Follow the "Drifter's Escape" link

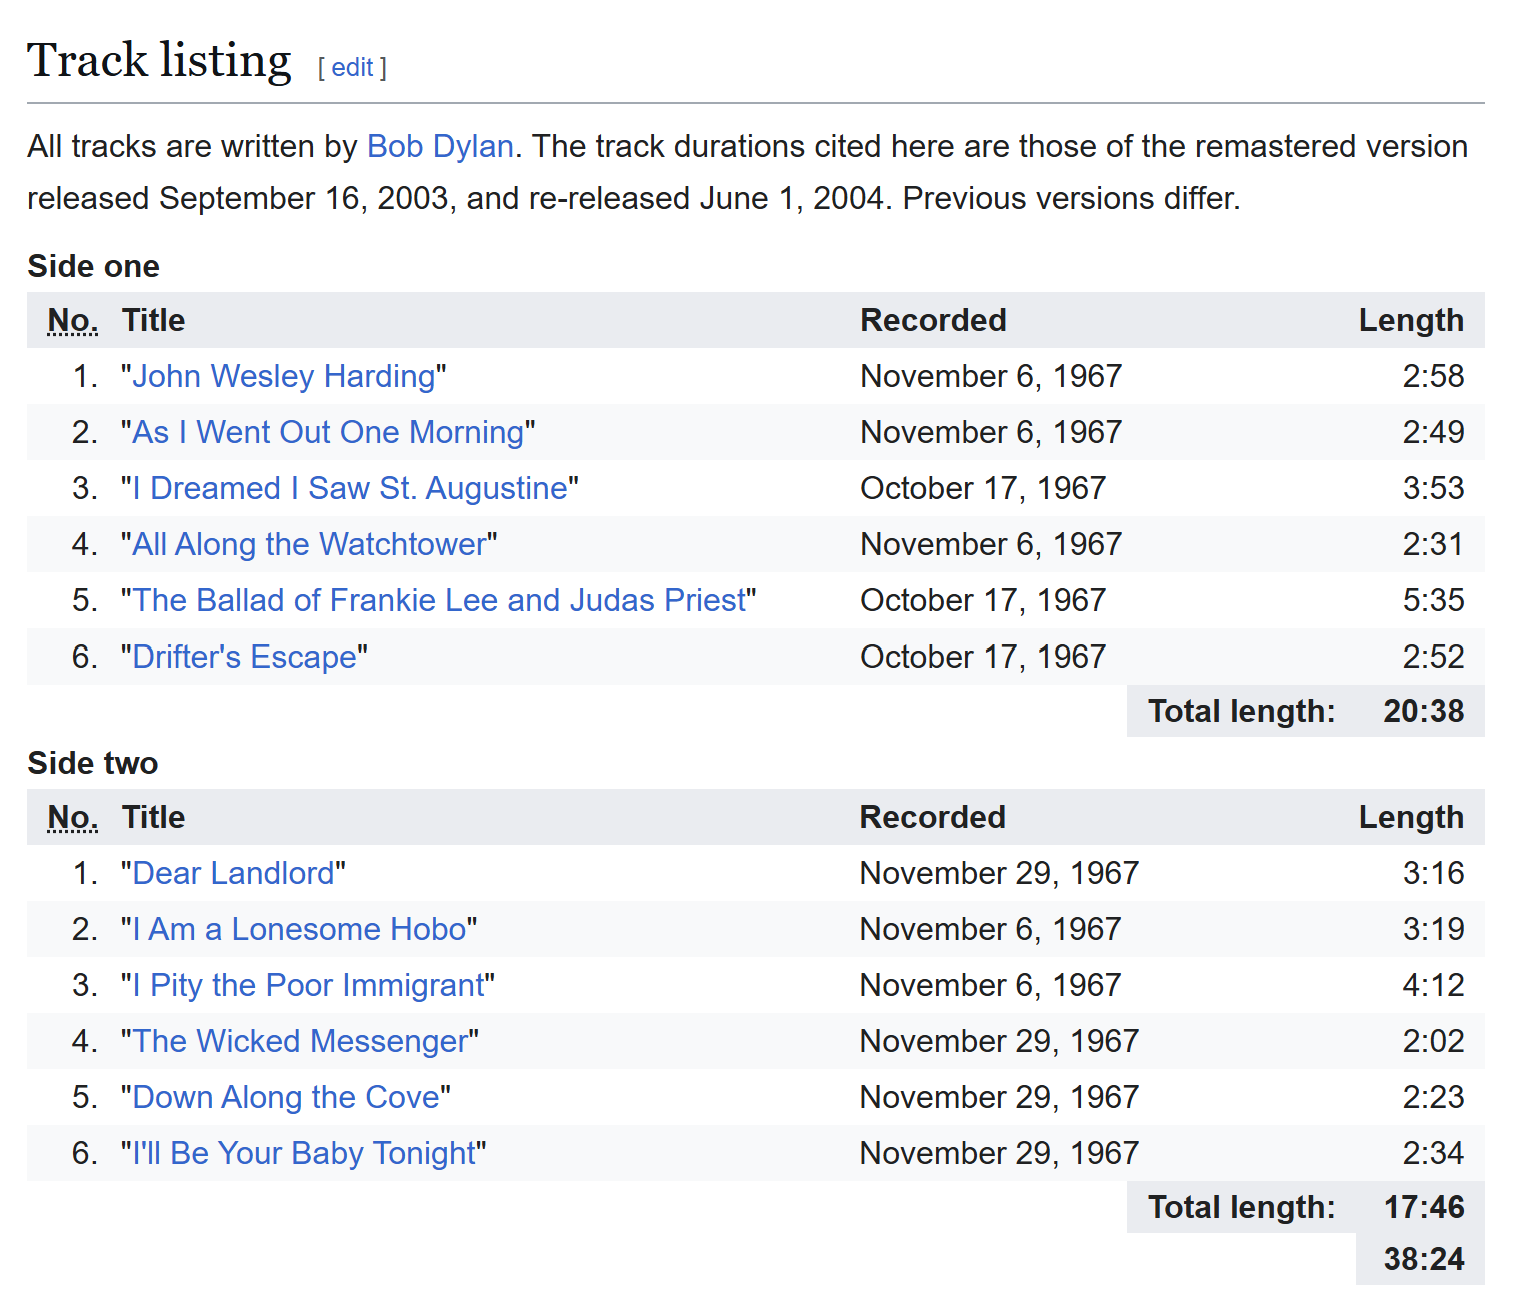click(x=245, y=657)
